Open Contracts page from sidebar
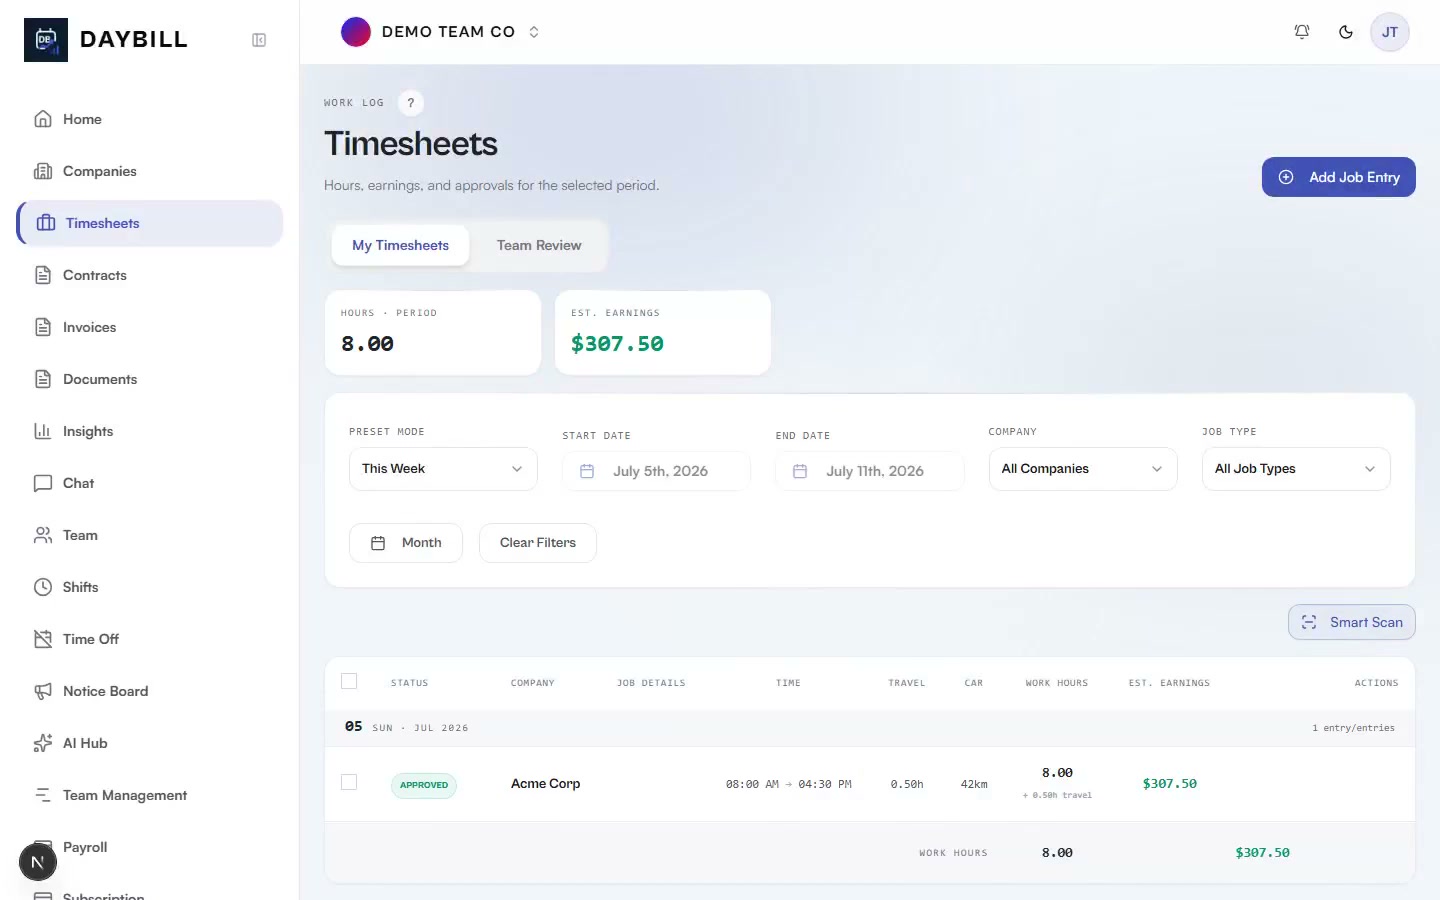This screenshot has width=1440, height=900. pos(150,275)
